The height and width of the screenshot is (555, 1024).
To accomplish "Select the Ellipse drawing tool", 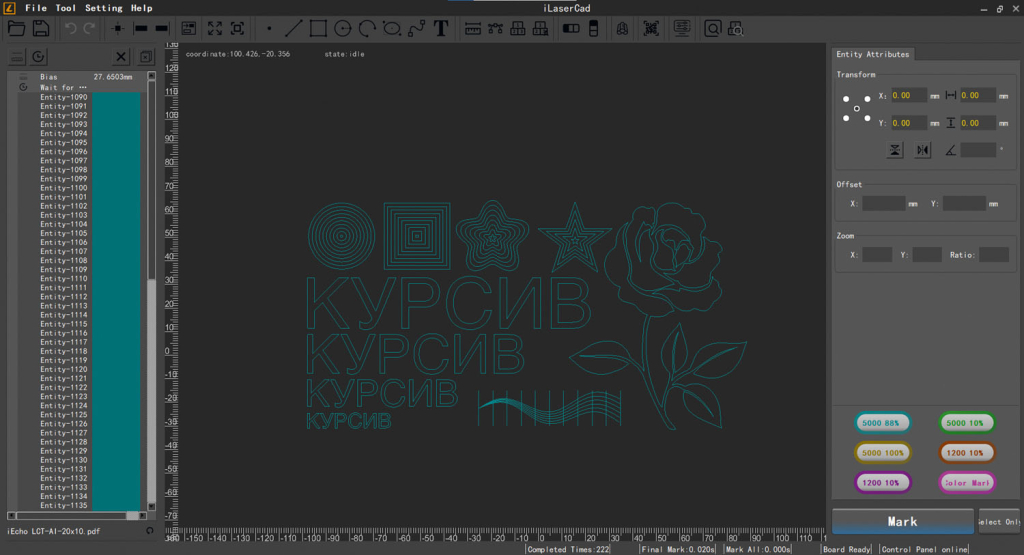I will tap(392, 29).
